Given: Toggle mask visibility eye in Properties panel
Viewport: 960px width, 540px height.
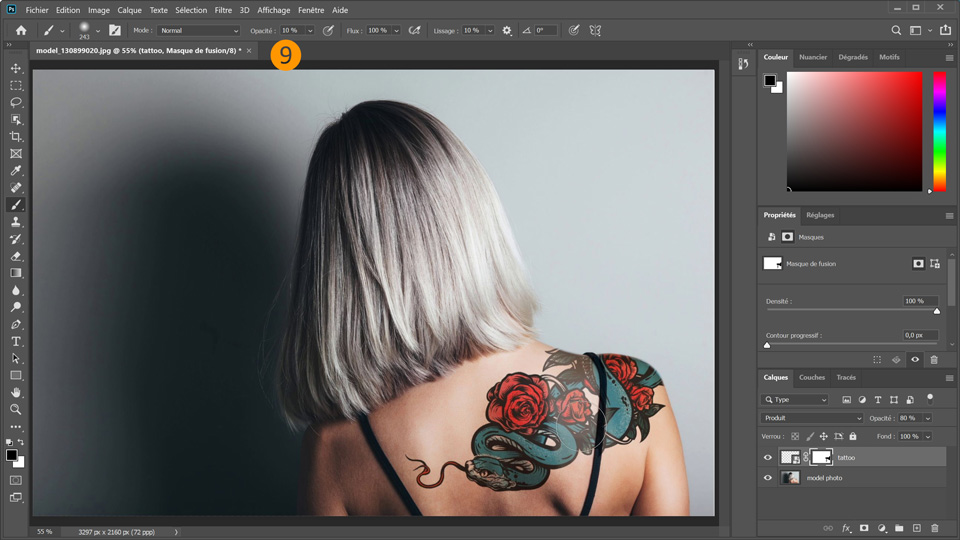Looking at the screenshot, I should point(915,360).
